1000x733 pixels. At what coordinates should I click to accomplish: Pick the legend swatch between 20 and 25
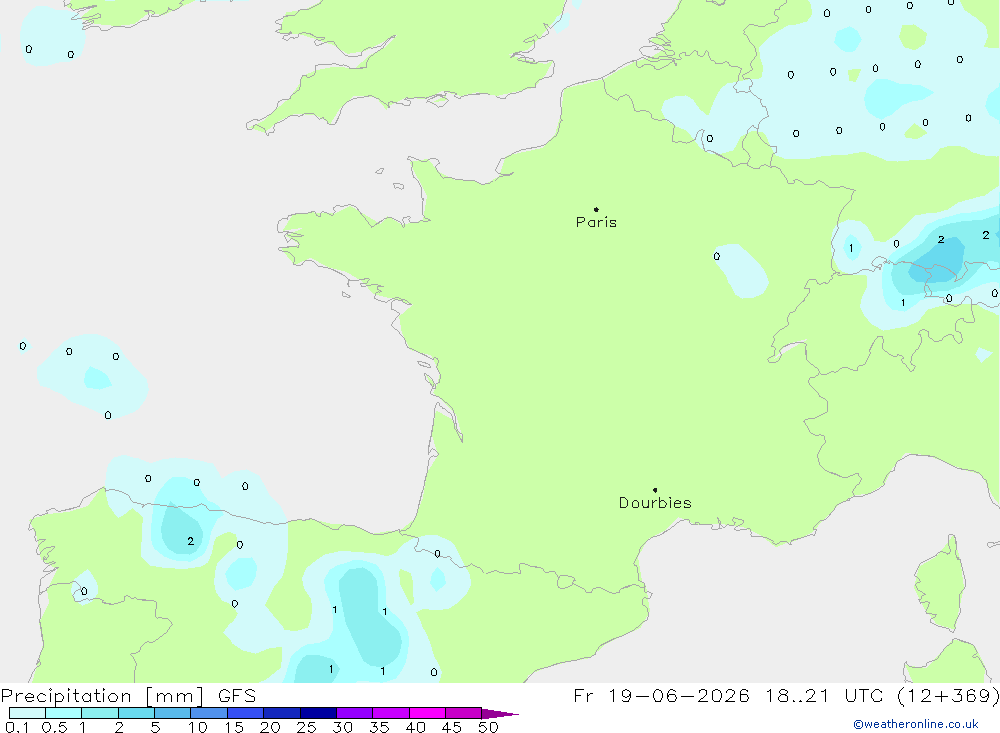(282, 713)
